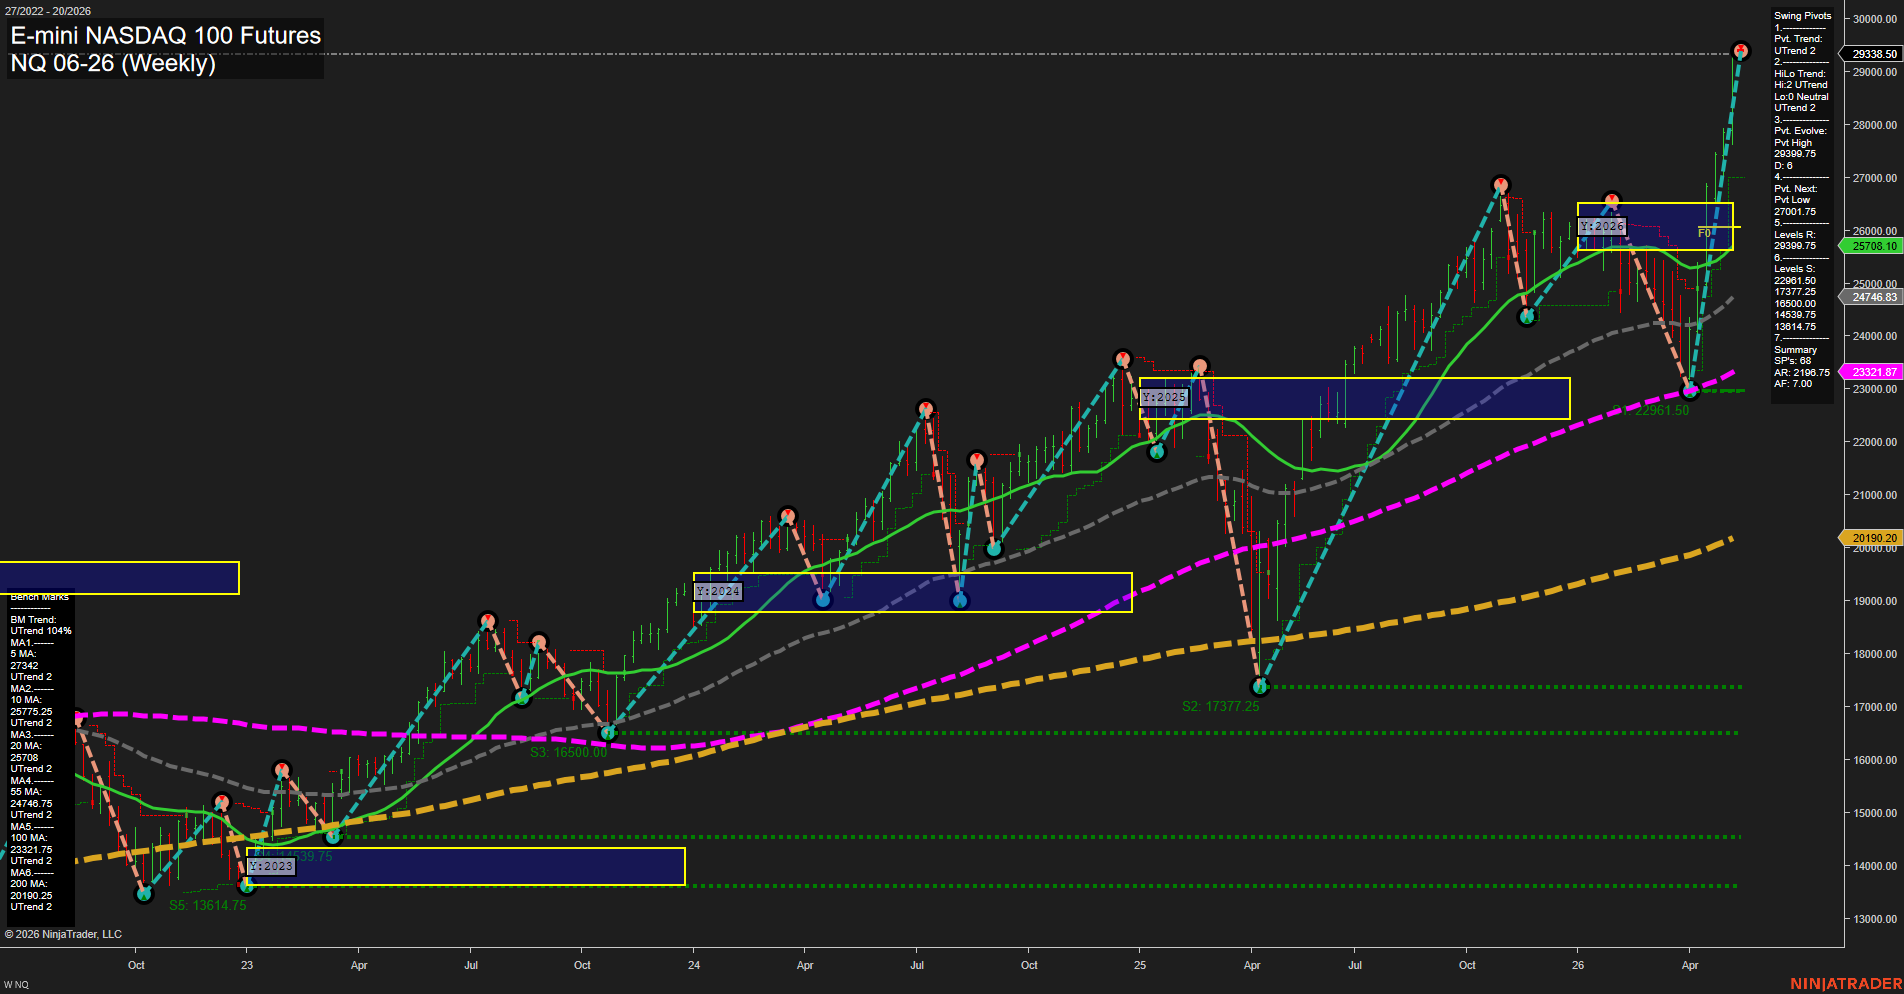Click the '© 2026 NinjaTrader, LLC' copyright text

63,934
